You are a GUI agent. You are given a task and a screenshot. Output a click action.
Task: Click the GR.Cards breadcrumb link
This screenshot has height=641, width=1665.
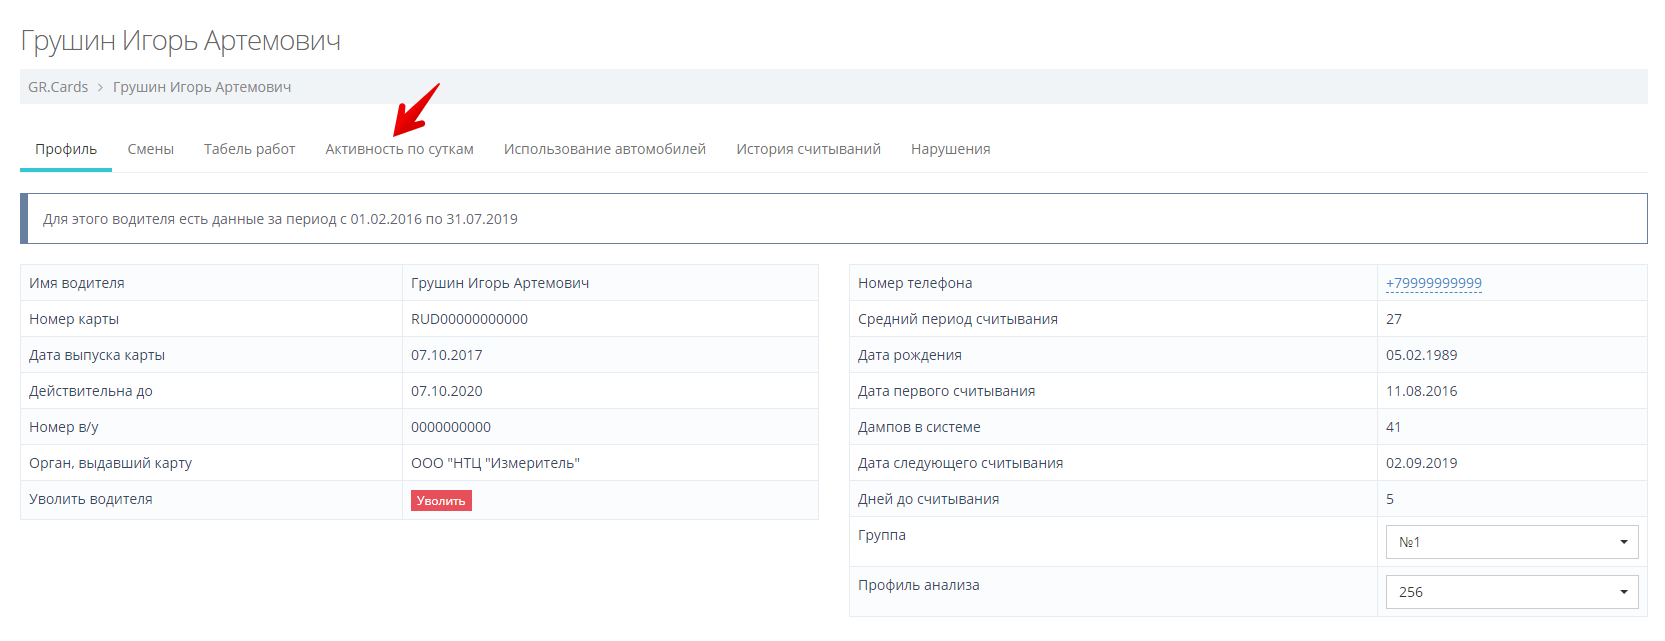click(x=58, y=87)
